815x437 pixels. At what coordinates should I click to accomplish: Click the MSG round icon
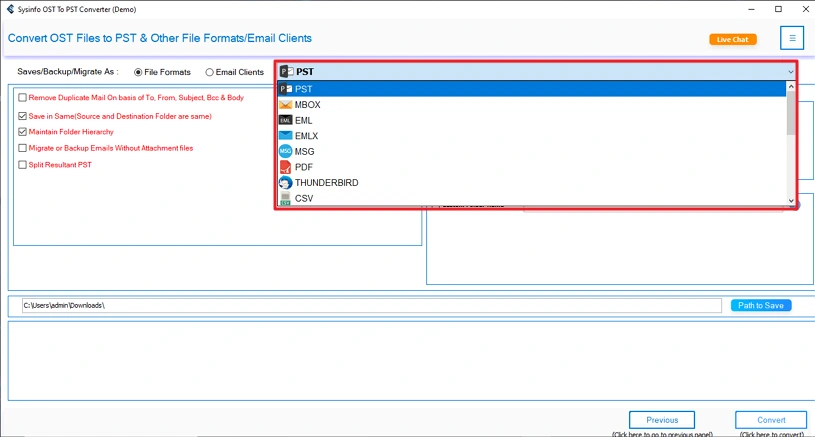click(x=285, y=151)
